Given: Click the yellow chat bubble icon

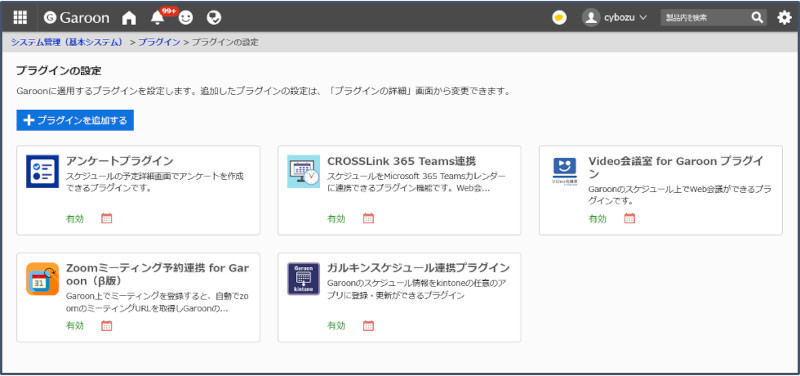Looking at the screenshot, I should (x=560, y=18).
